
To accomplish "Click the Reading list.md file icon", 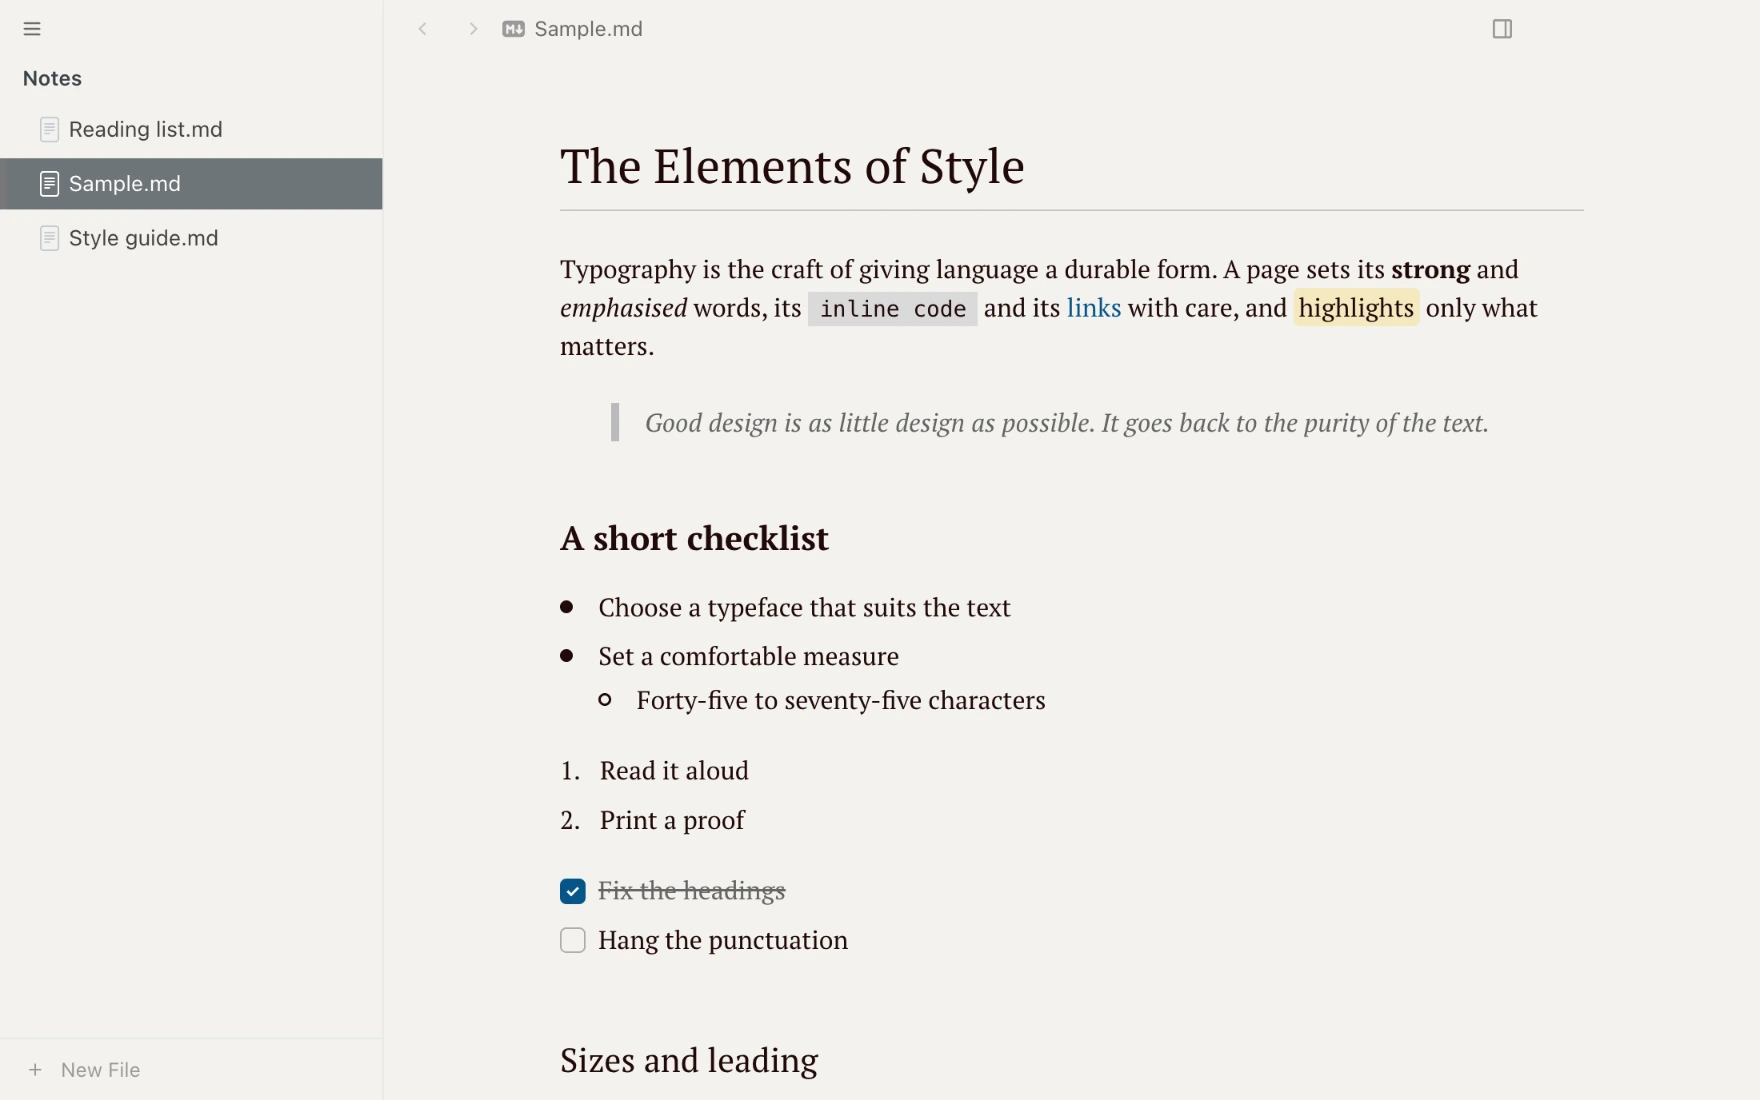I will (49, 130).
